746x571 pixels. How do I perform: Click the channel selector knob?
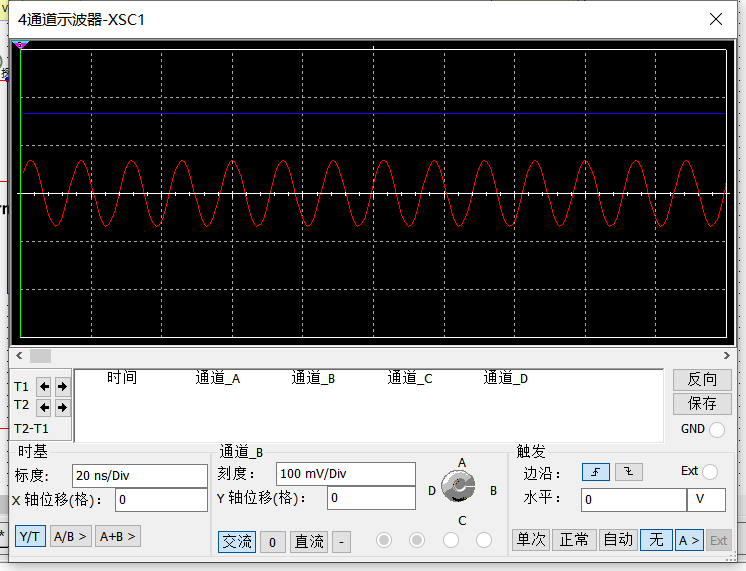(458, 487)
